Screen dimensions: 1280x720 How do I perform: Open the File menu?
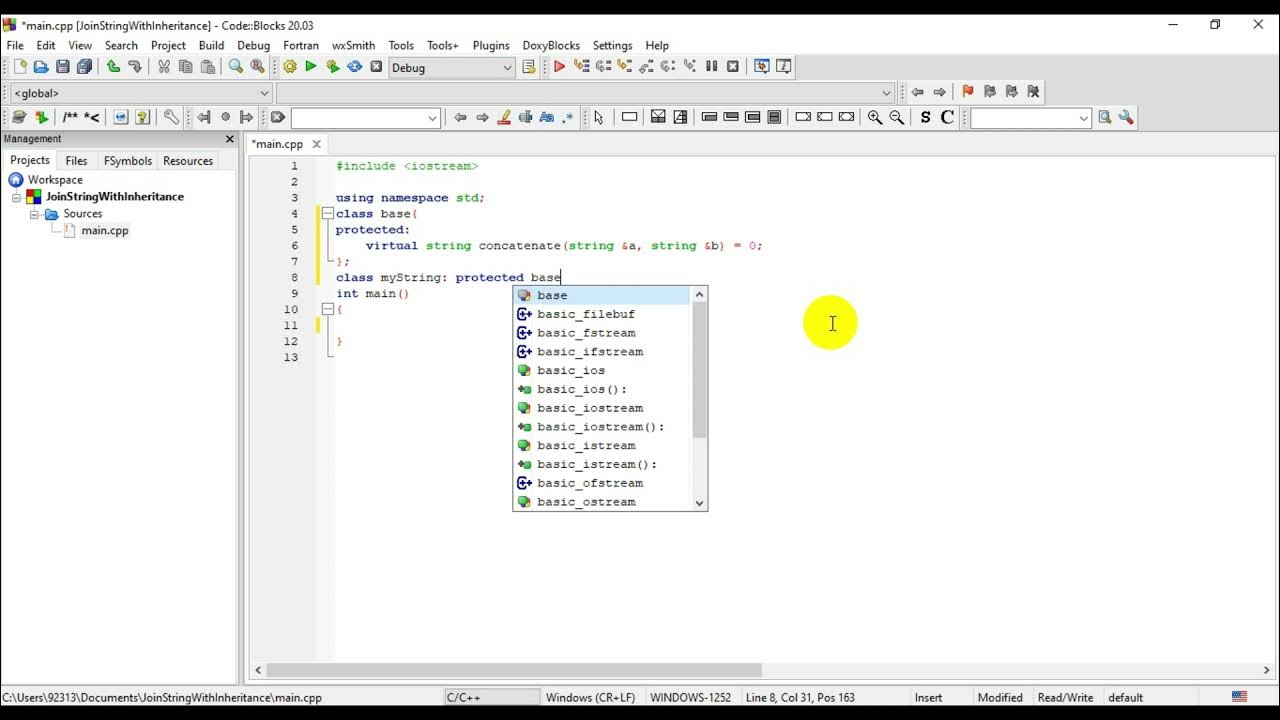coord(15,45)
